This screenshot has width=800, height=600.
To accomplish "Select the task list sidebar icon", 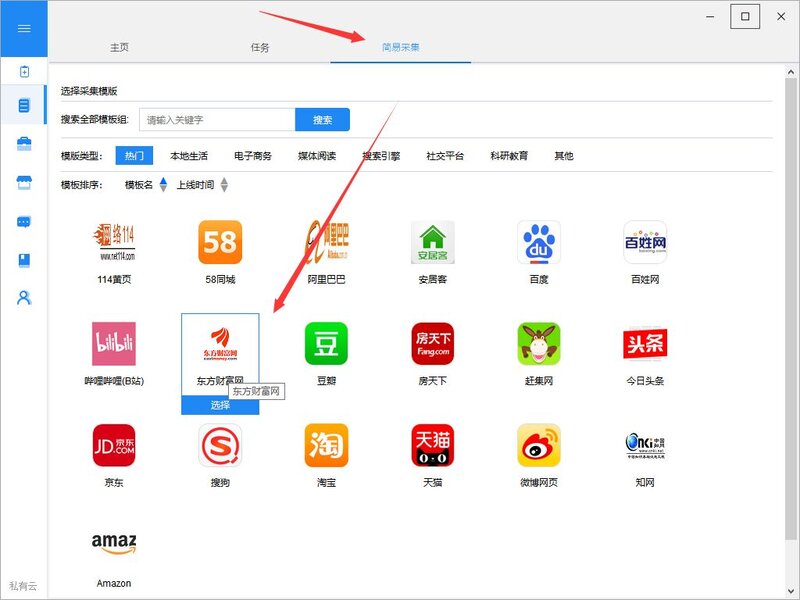I will 24,105.
